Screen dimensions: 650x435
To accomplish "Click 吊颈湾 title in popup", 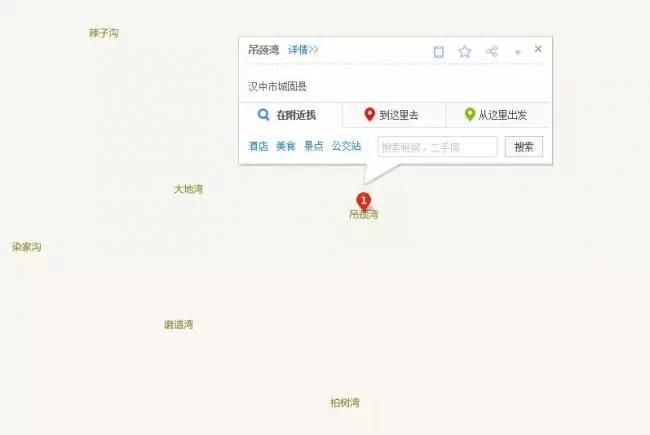I will point(264,50).
